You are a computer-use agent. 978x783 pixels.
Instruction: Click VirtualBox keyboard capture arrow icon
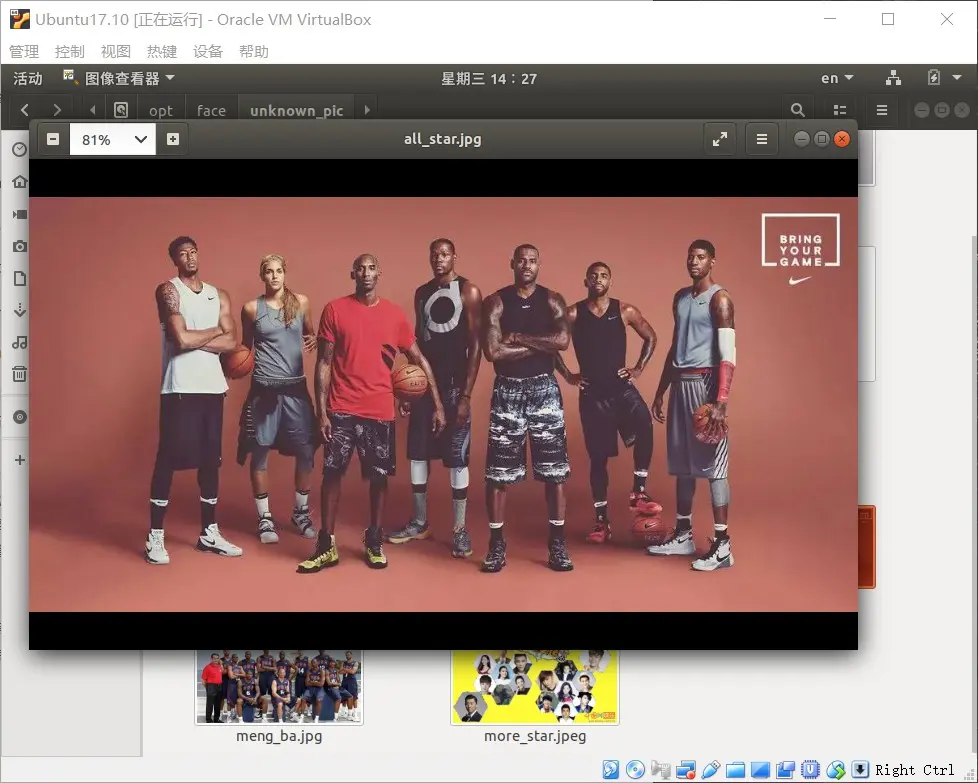(x=860, y=770)
